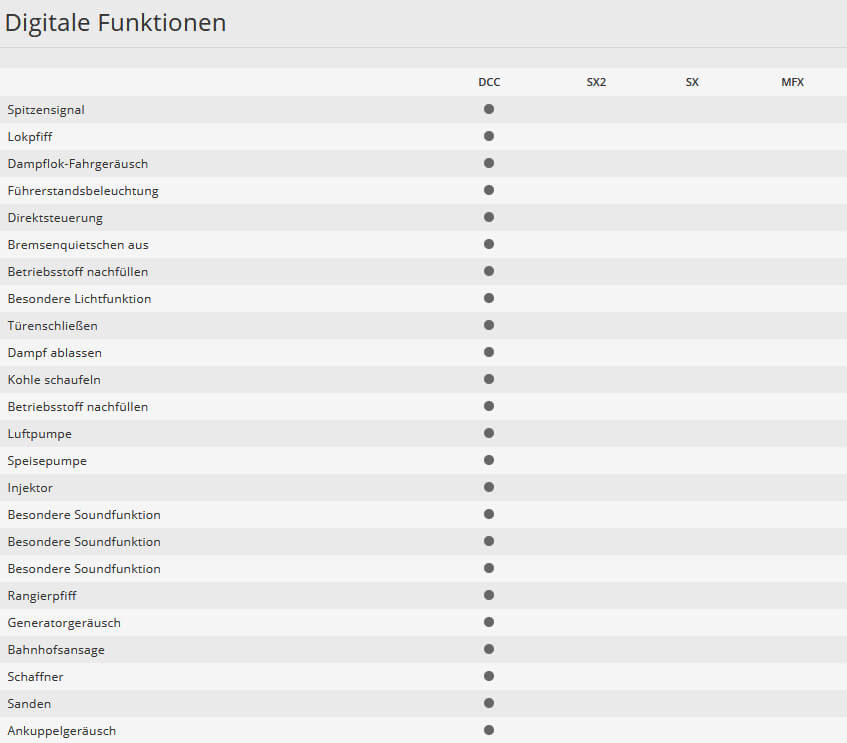Click the dot in the Türenschließen row
Screen dimensions: 847x743
[489, 325]
